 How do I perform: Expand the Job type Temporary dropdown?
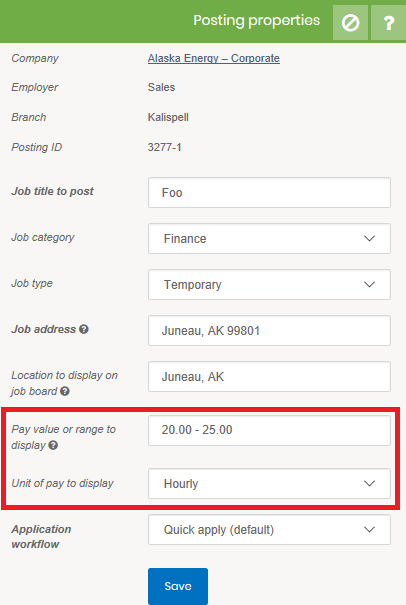tap(269, 284)
